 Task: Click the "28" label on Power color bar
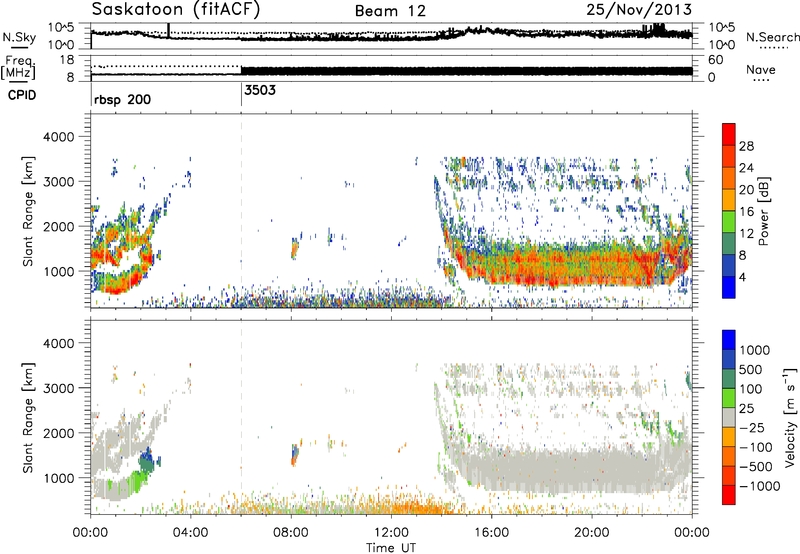[746, 146]
